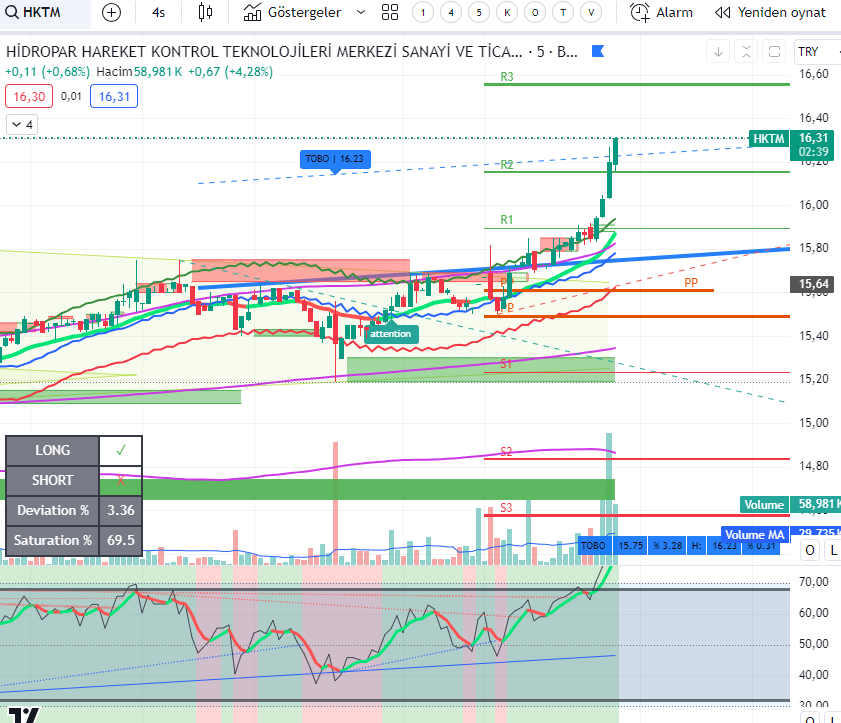Create a new alert via the Alarm icon
The image size is (841, 723).
[x=638, y=12]
